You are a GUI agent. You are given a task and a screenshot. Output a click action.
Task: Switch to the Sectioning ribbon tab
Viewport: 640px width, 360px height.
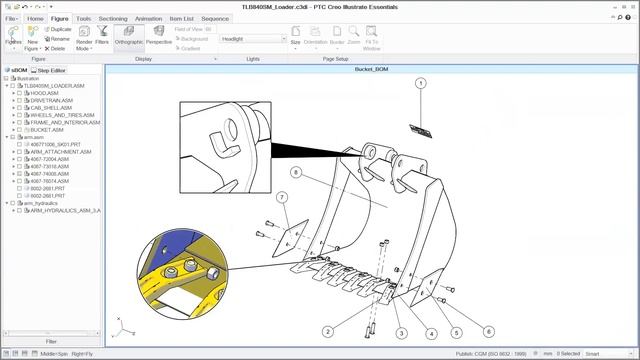[x=113, y=19]
